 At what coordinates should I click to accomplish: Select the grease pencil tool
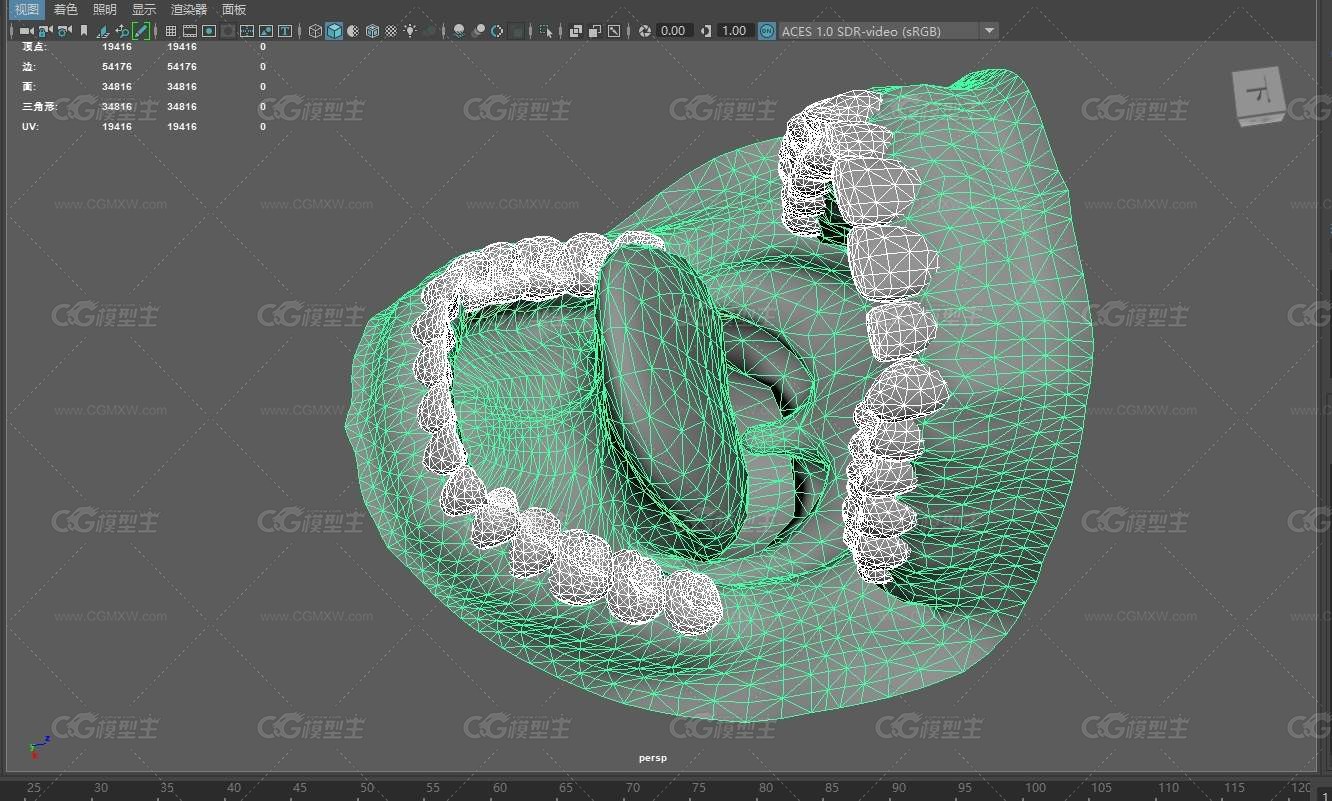(141, 31)
